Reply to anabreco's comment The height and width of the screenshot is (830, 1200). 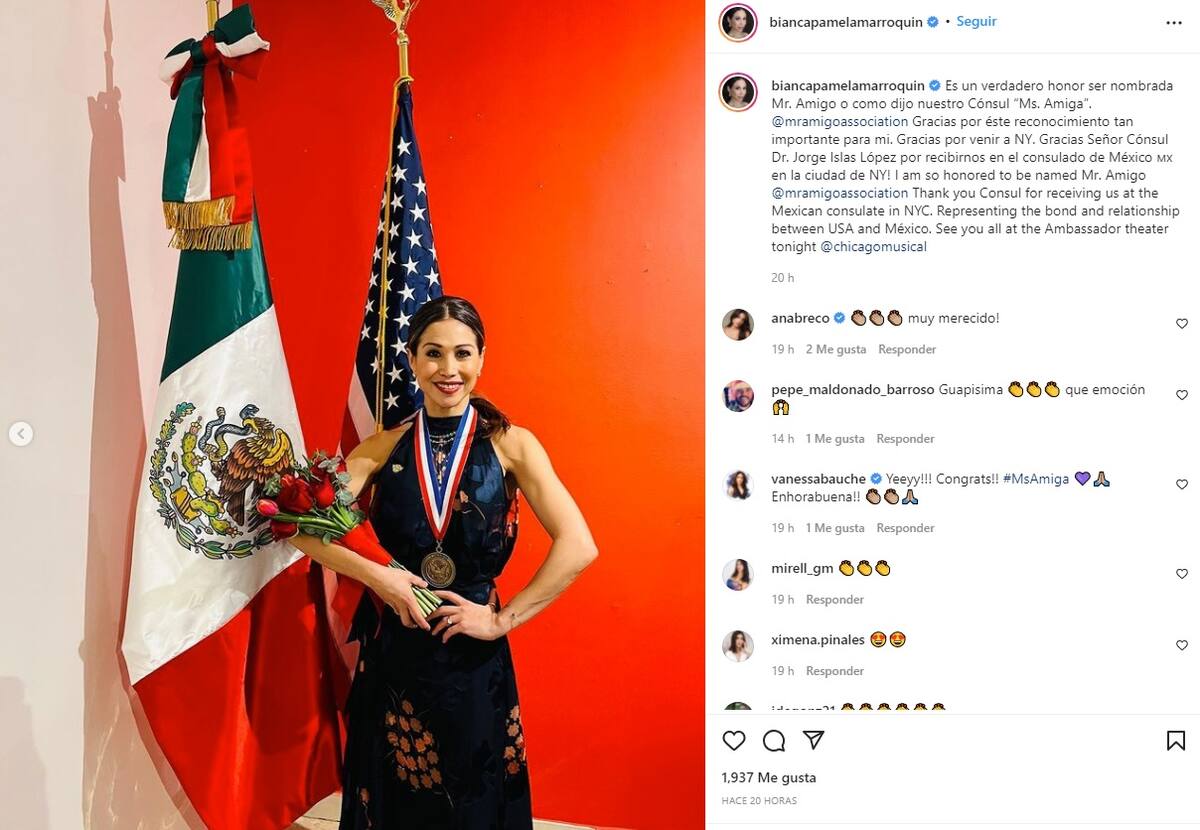[x=907, y=349]
